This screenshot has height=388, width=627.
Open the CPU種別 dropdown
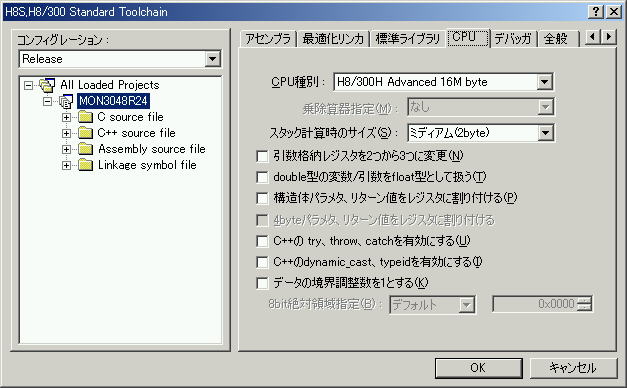(x=544, y=82)
